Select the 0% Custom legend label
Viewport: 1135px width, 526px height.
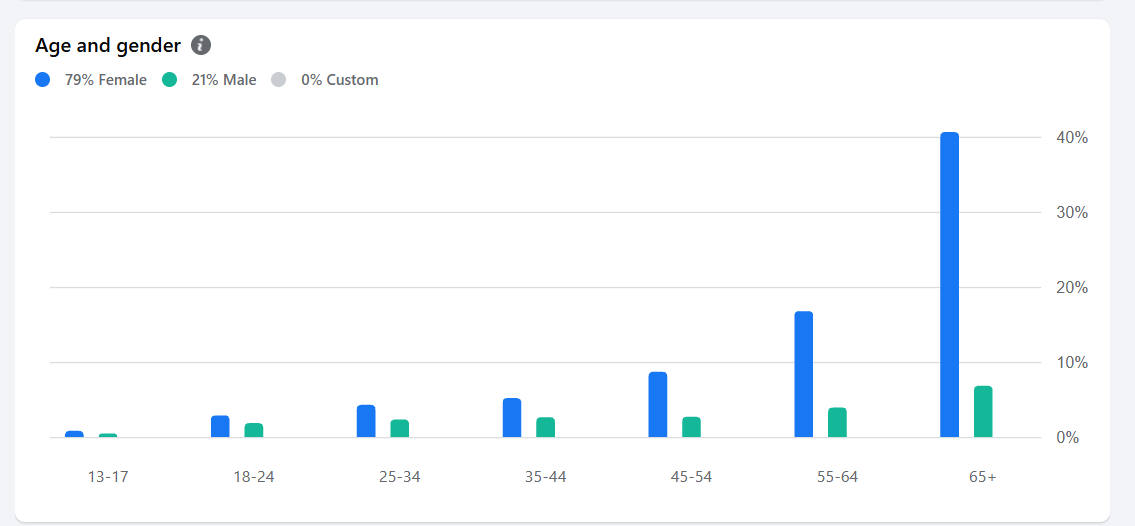[339, 80]
